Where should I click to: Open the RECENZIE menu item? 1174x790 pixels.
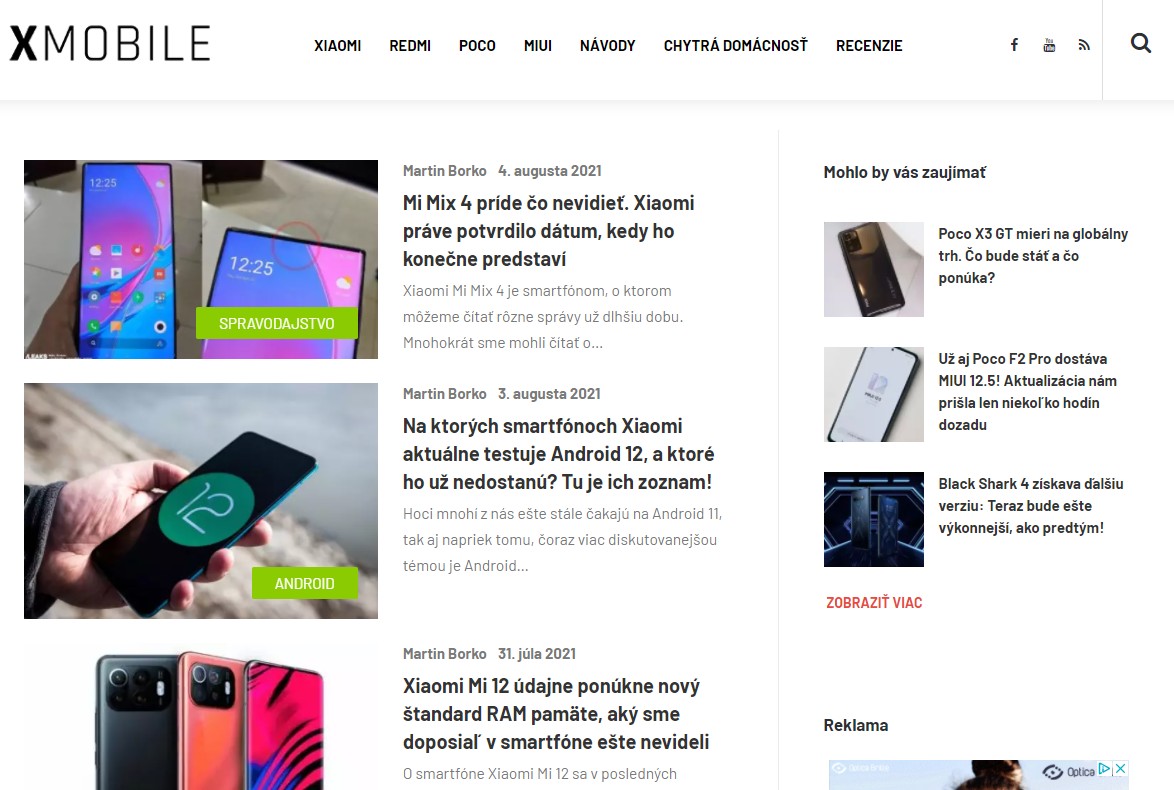tap(869, 46)
